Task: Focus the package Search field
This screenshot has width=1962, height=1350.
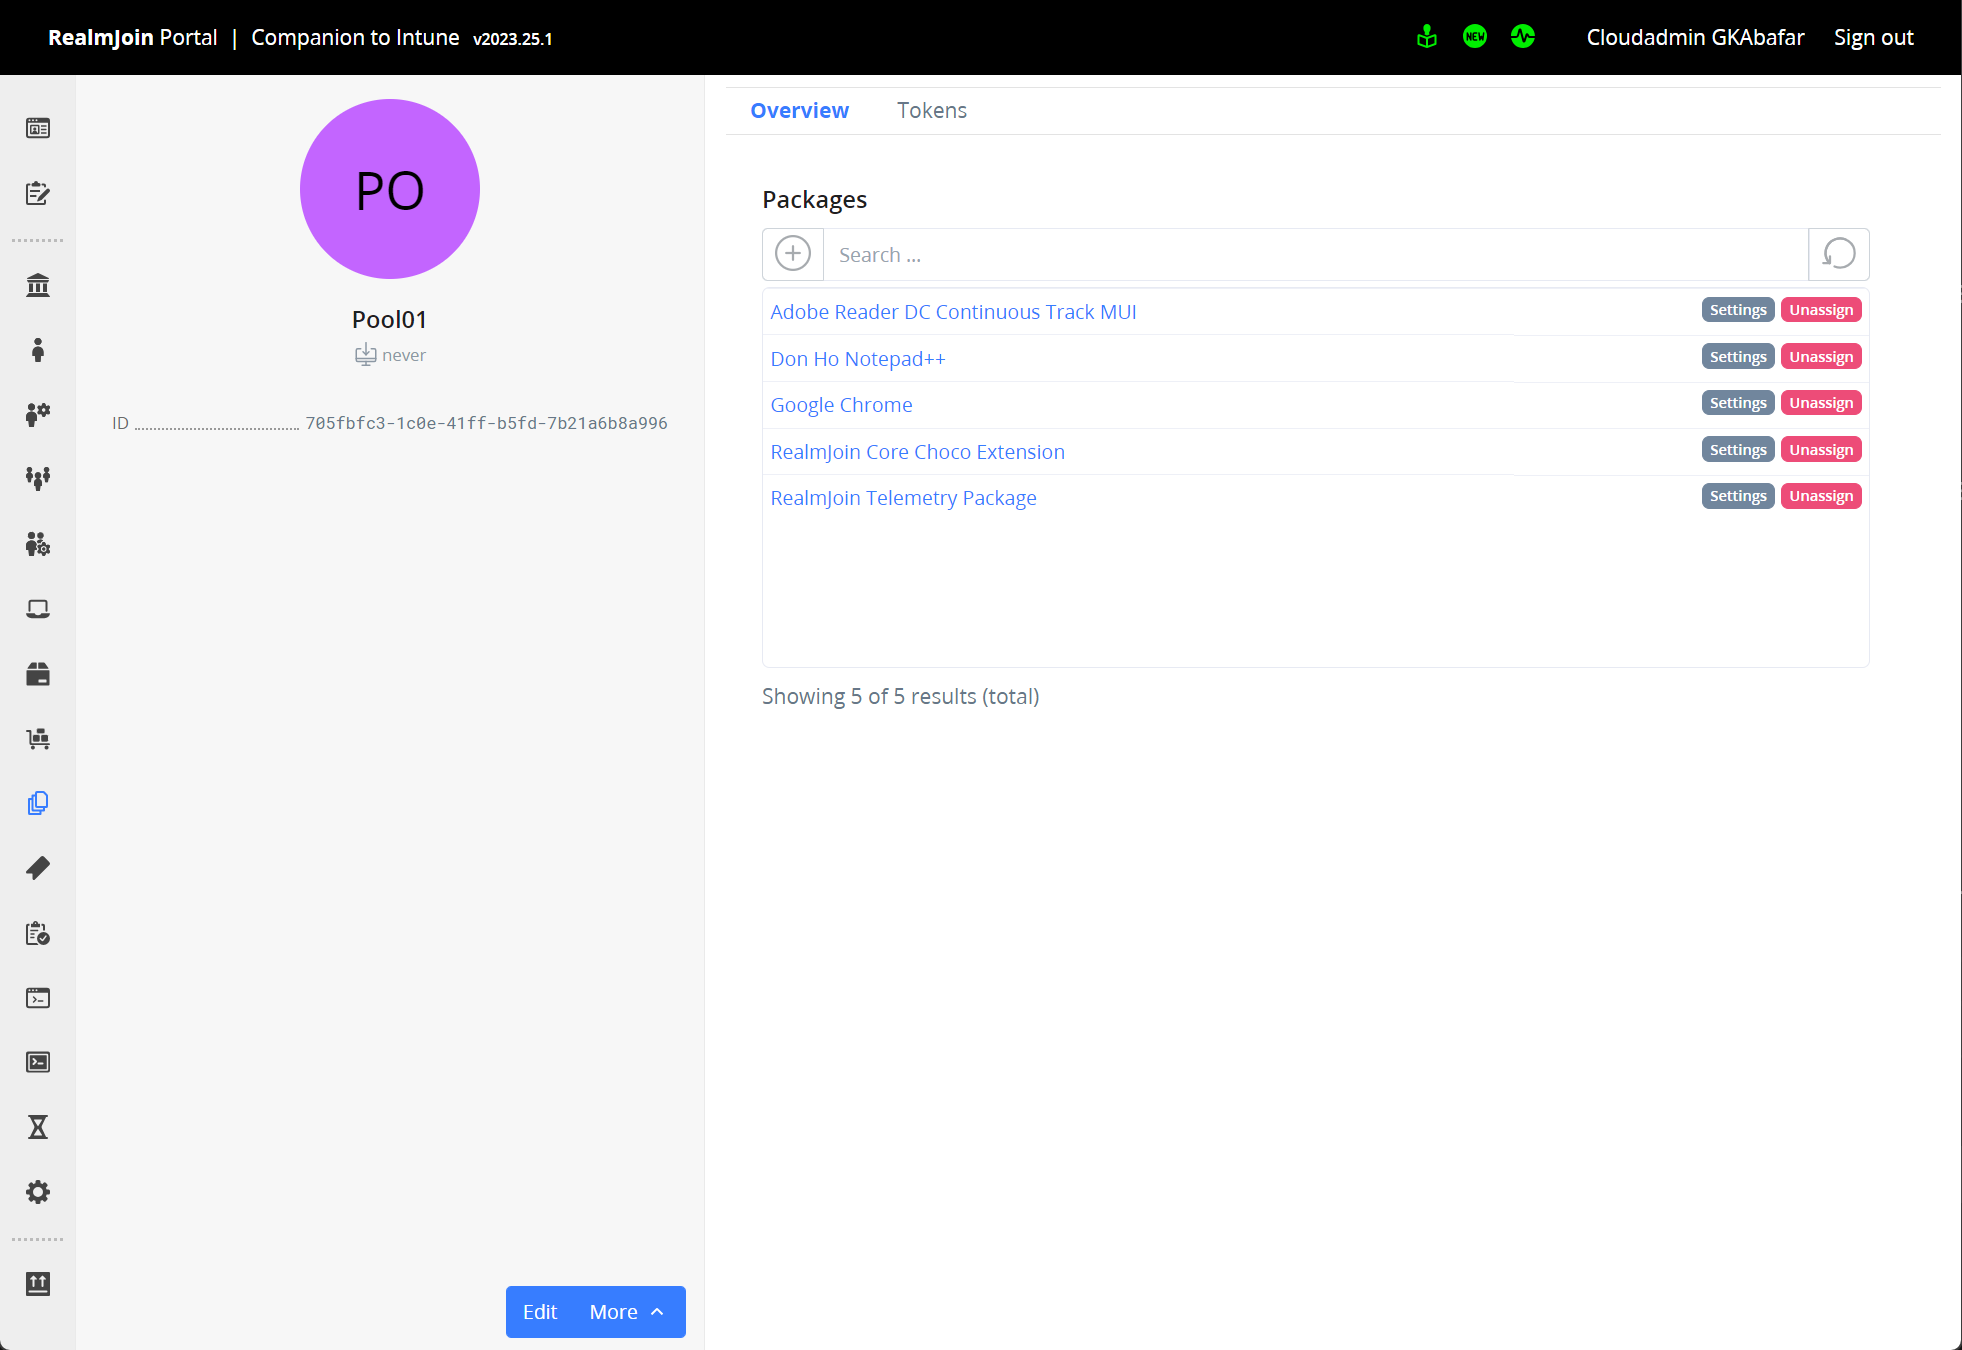Action: 1315,255
